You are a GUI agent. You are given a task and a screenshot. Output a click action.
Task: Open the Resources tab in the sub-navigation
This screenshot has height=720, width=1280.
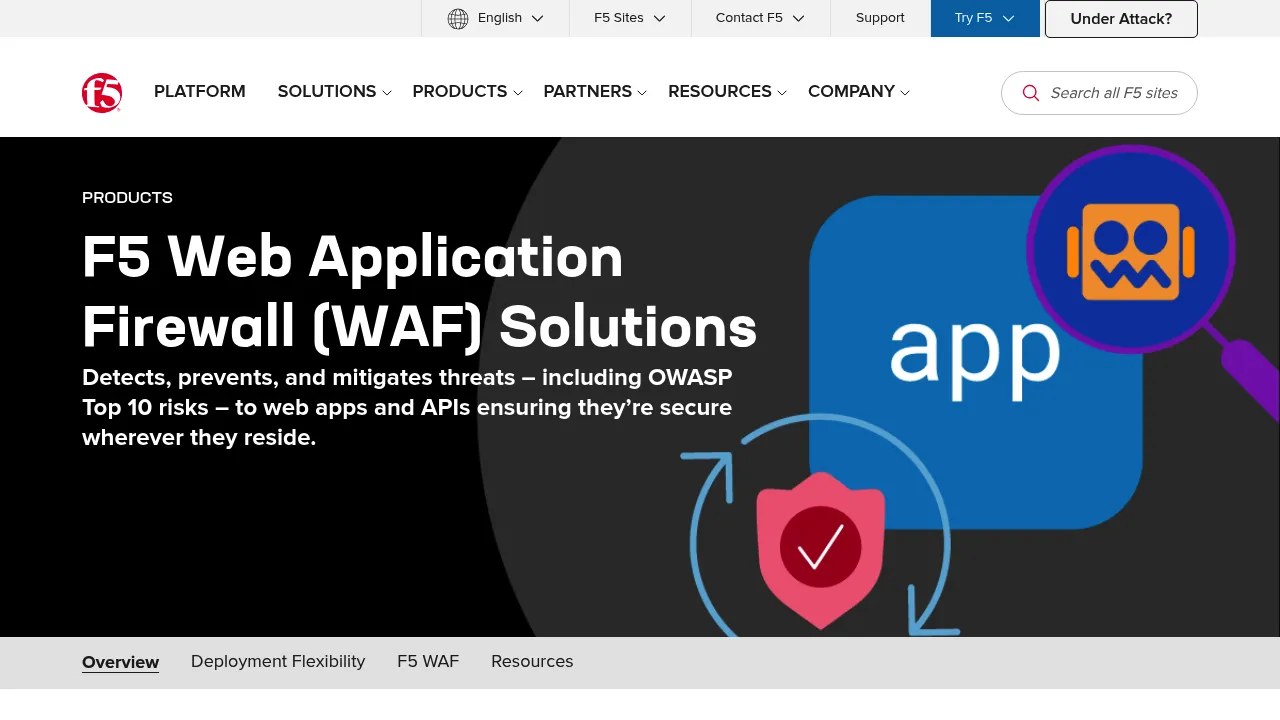(532, 662)
